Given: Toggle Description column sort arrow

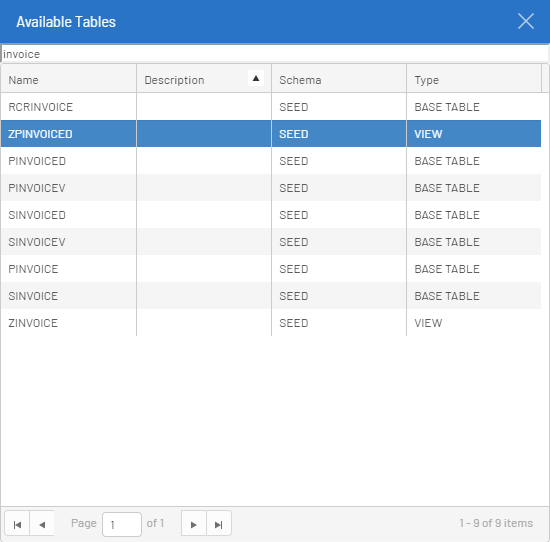Looking at the screenshot, I should [256, 79].
